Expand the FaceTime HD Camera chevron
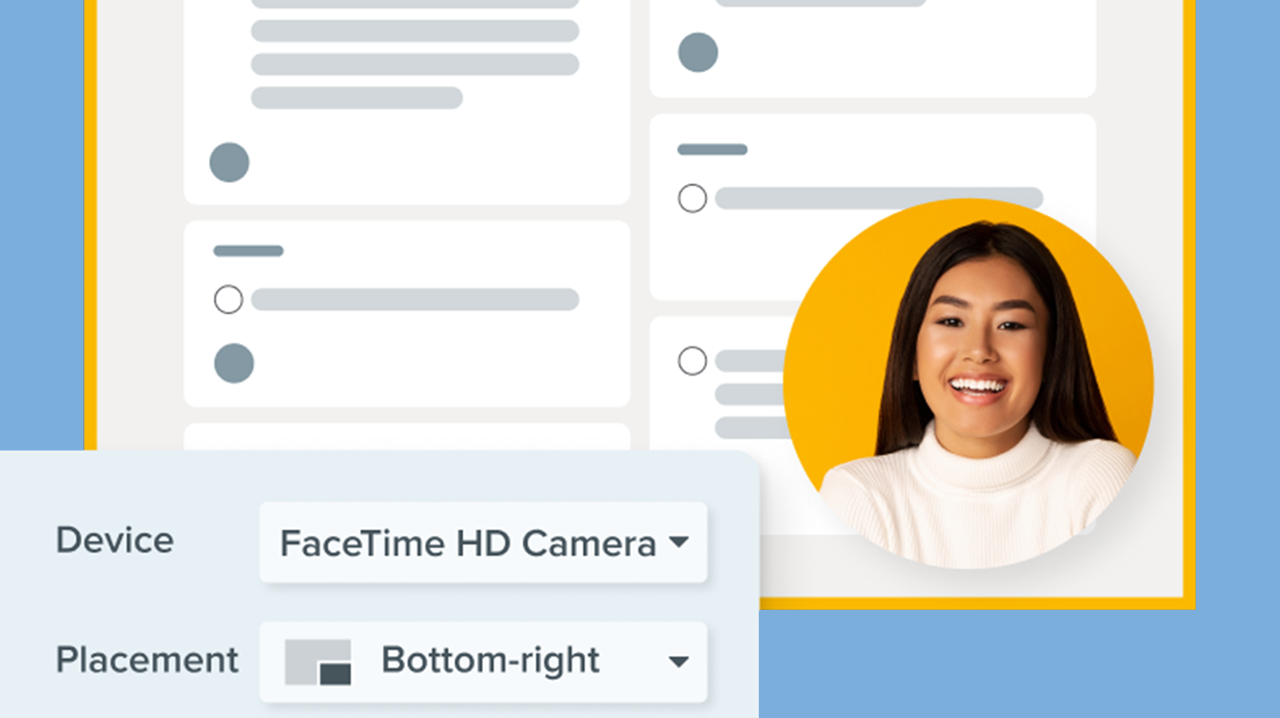 click(679, 542)
